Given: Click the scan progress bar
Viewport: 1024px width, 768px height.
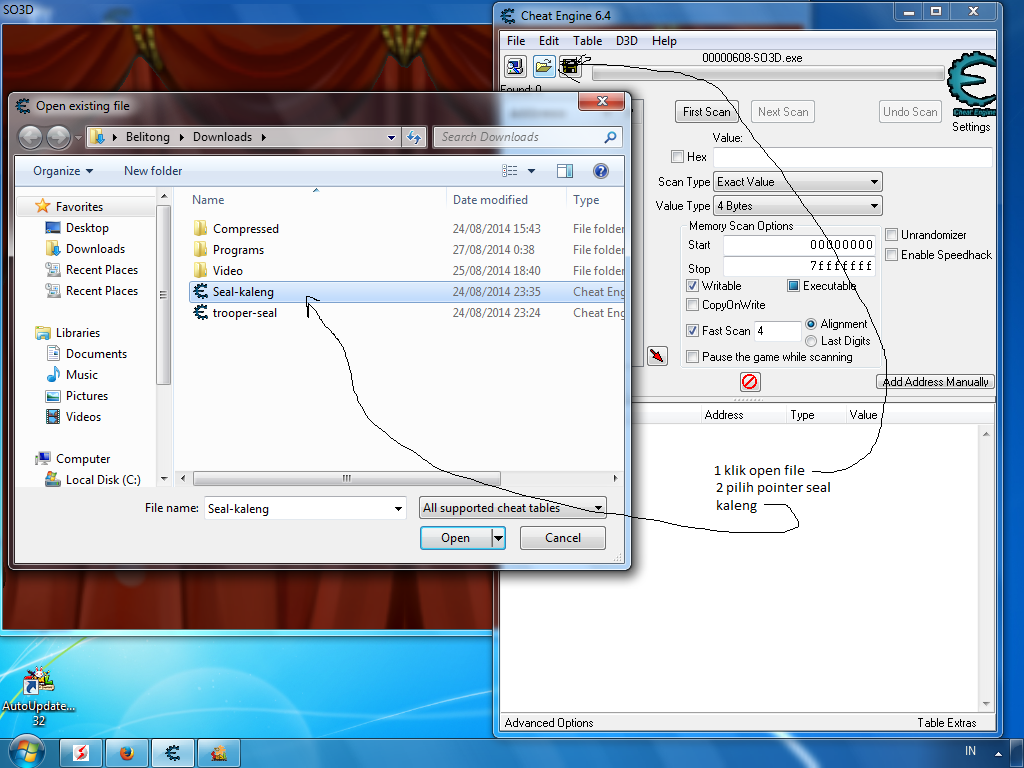Looking at the screenshot, I should pyautogui.click(x=768, y=73).
